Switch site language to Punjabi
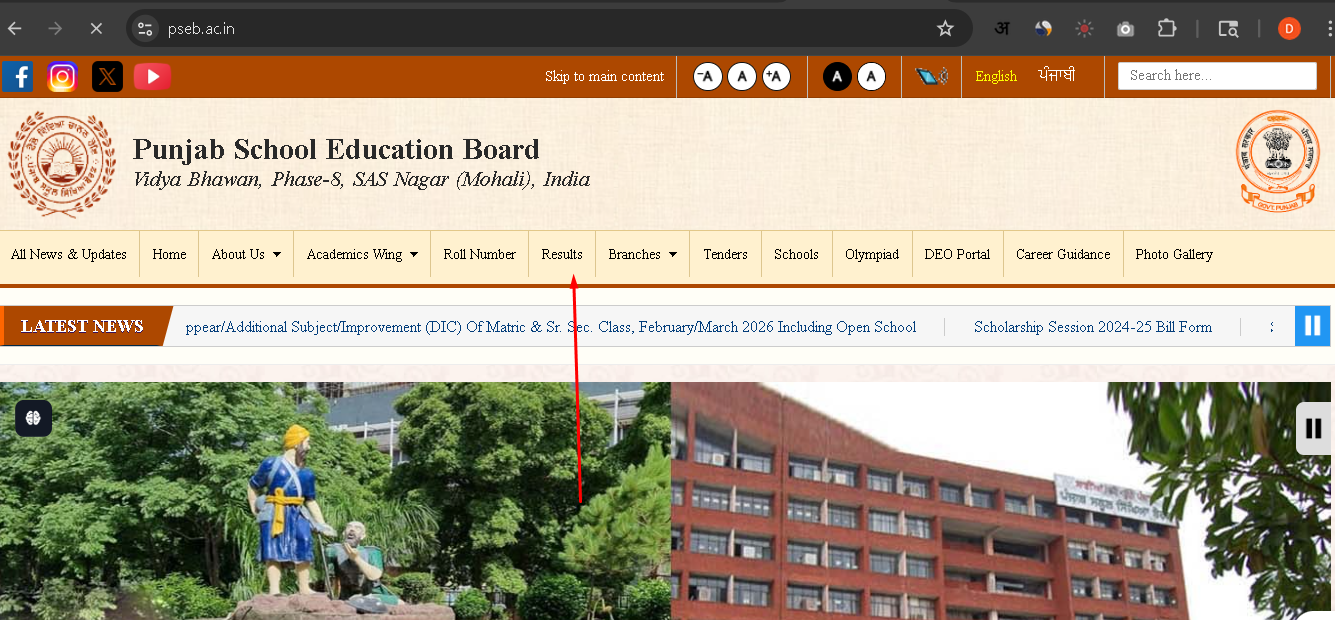This screenshot has height=620, width=1335. [x=1056, y=76]
